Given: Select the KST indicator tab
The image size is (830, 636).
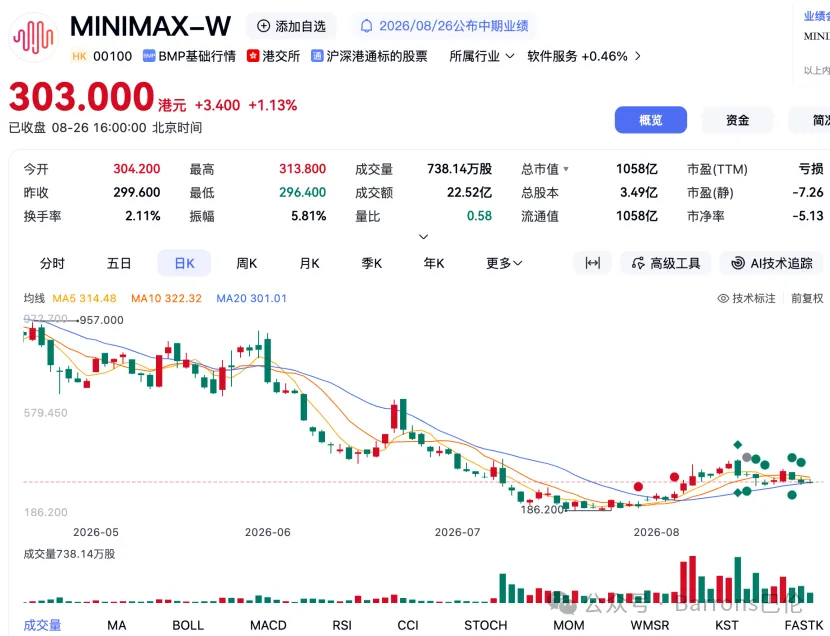Looking at the screenshot, I should point(727,625).
